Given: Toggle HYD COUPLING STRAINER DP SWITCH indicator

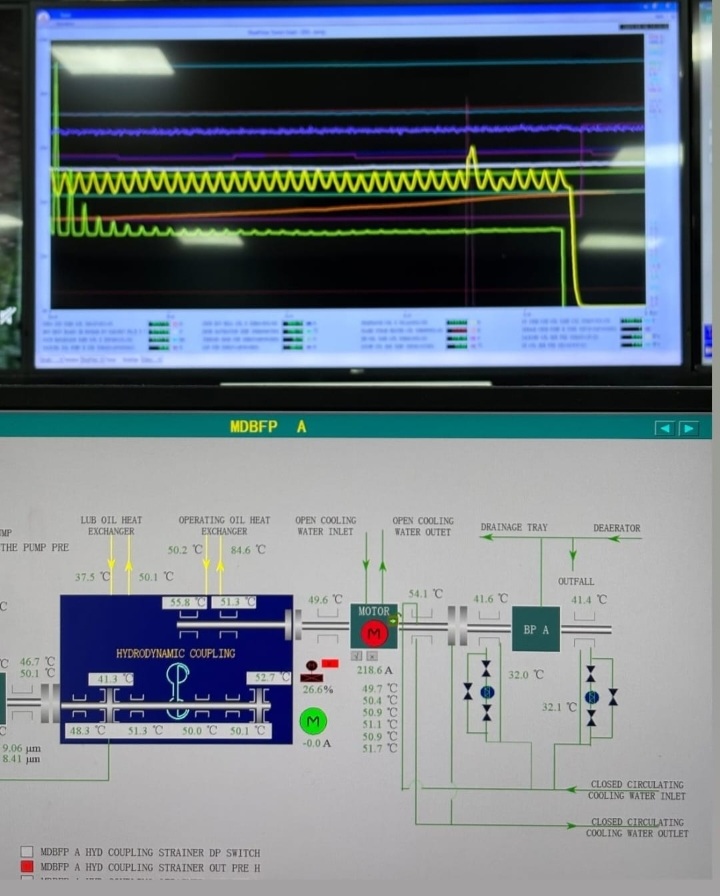Looking at the screenshot, I should click(27, 852).
